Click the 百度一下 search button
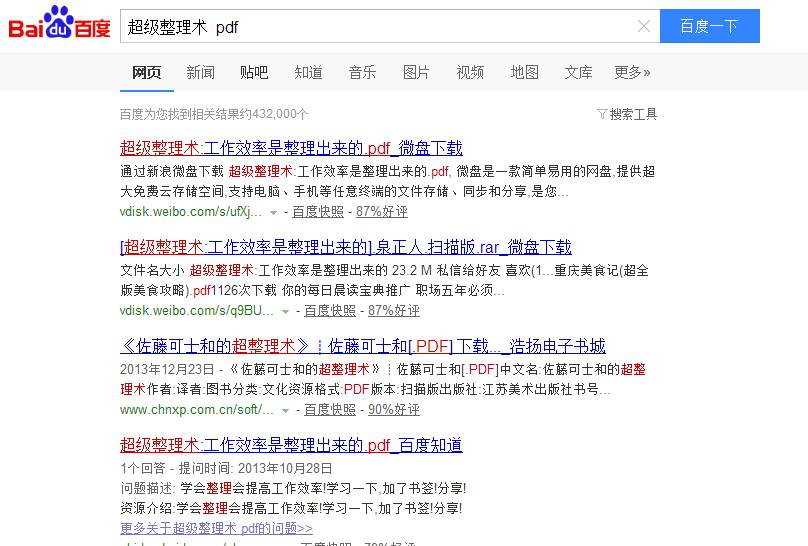Screen dimensions: 808x546 click(x=710, y=26)
